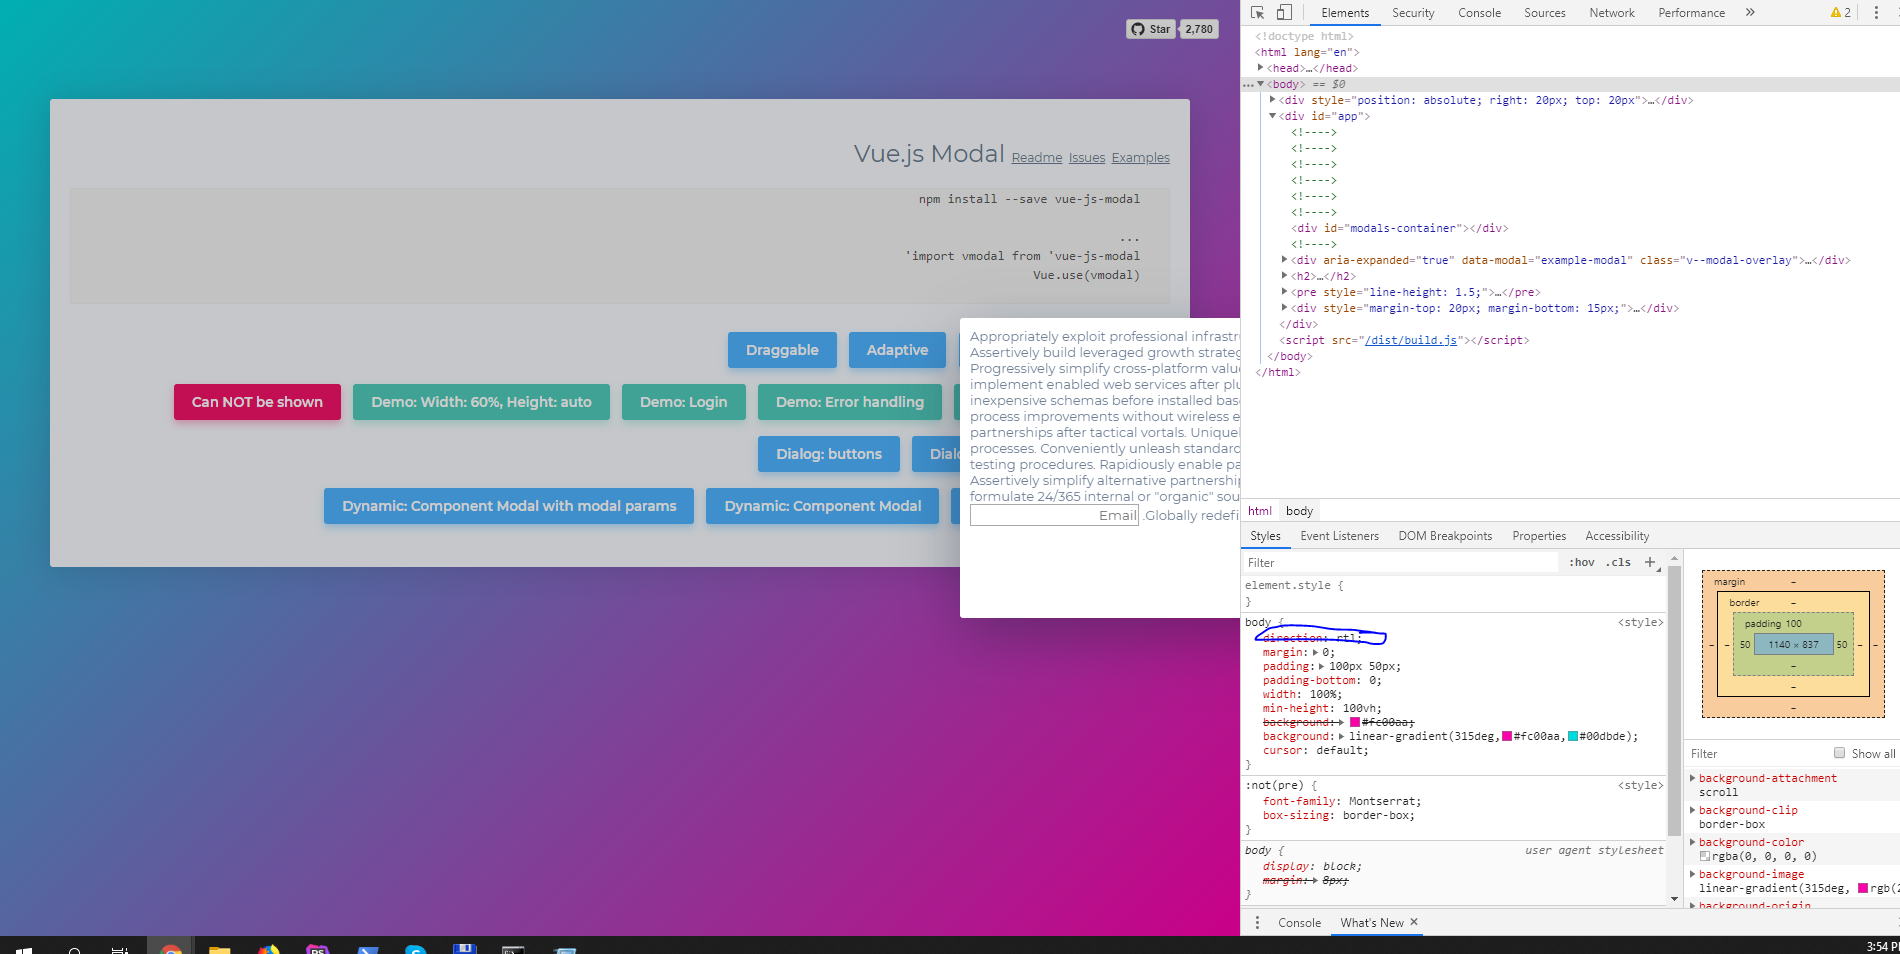Open command prompt from the taskbar

513,948
